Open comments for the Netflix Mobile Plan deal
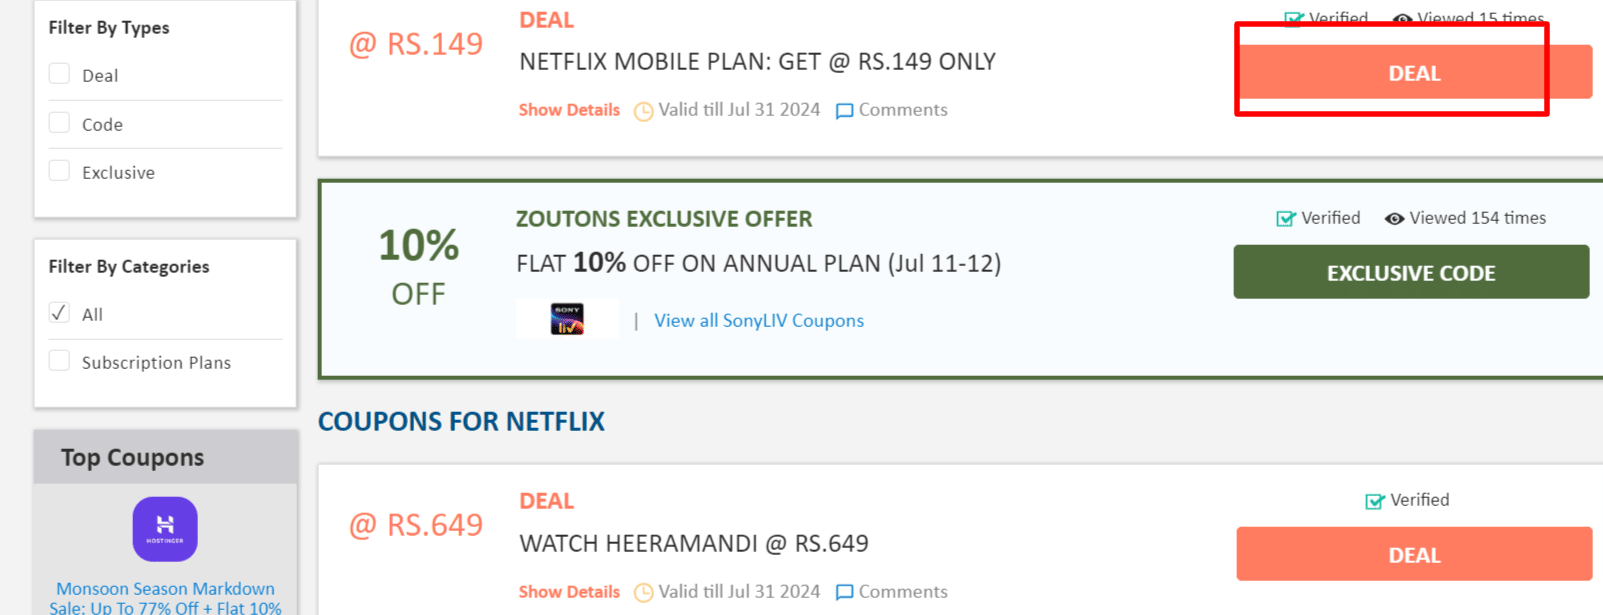This screenshot has height=615, width=1603. [x=891, y=110]
